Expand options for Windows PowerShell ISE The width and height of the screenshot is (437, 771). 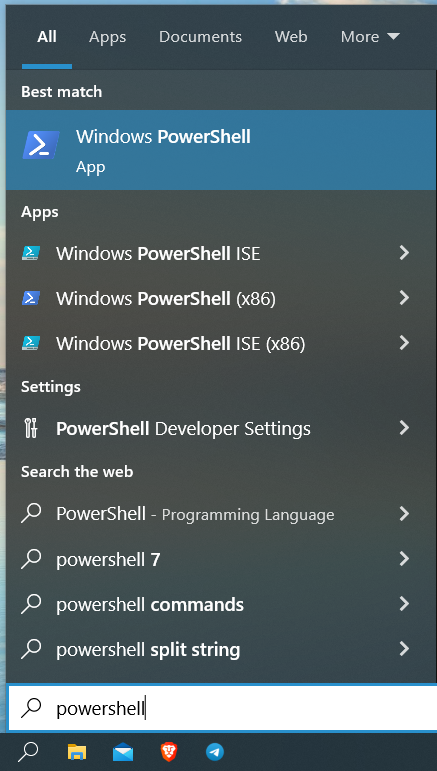(404, 253)
